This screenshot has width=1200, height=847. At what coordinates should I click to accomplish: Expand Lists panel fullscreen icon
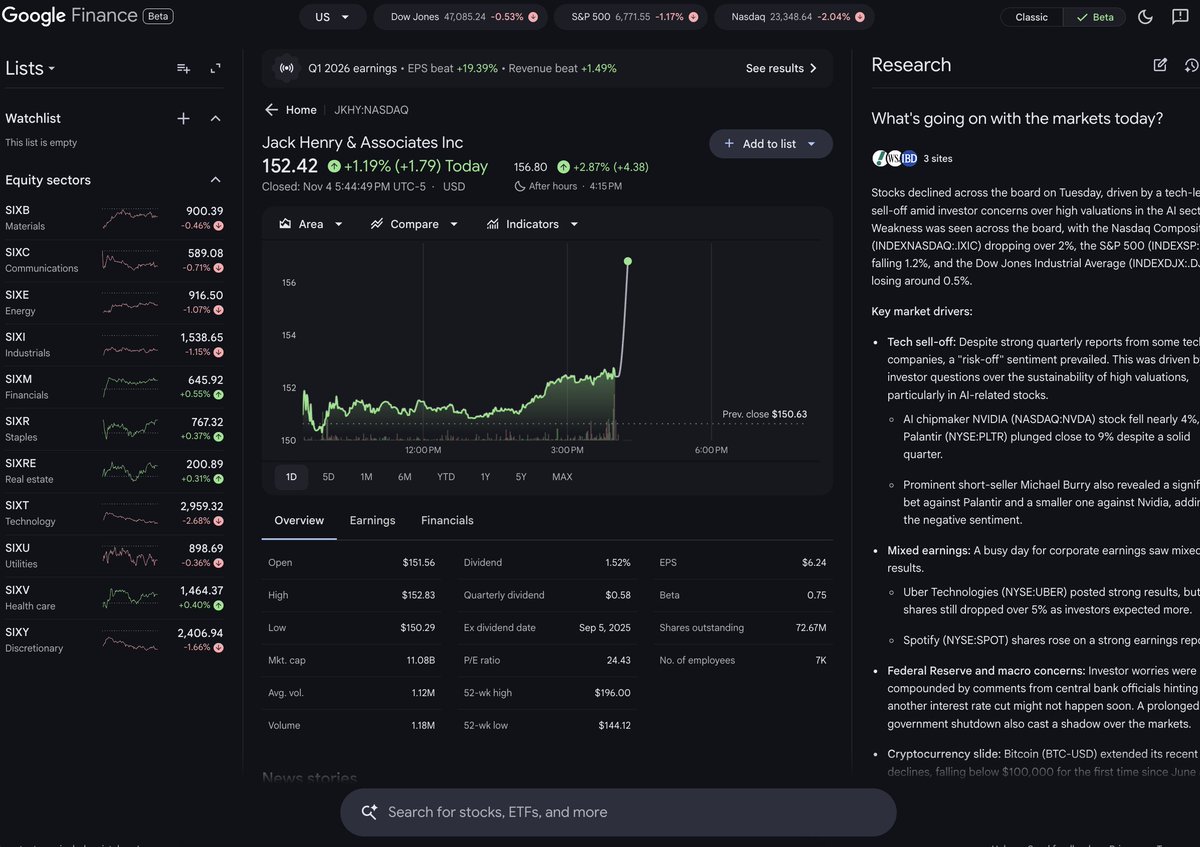pos(215,68)
